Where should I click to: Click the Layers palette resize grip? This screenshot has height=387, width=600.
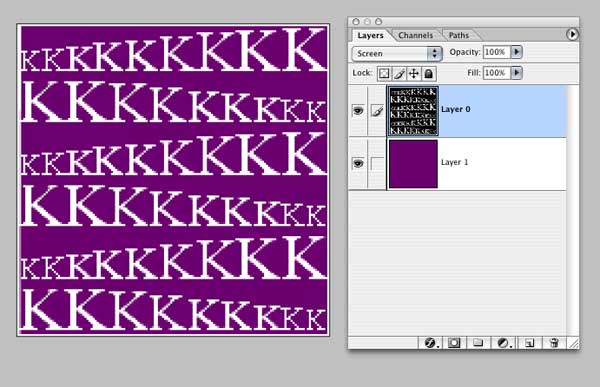(574, 344)
